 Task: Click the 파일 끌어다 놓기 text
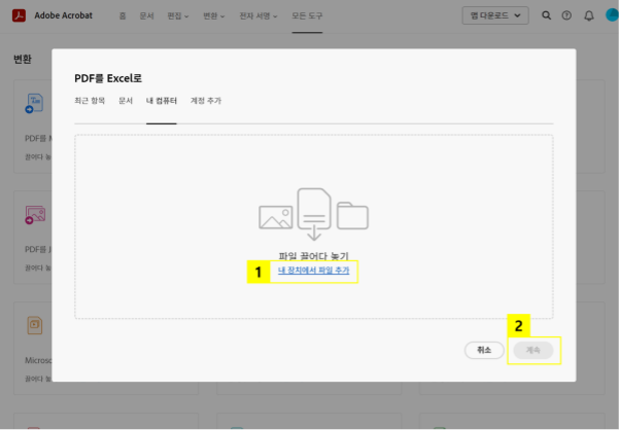tap(314, 256)
